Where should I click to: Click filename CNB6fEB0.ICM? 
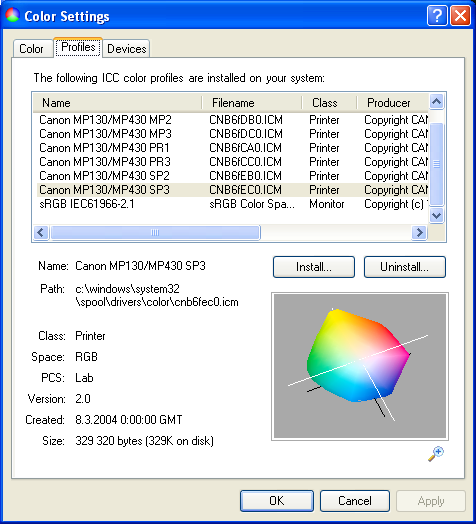point(245,176)
